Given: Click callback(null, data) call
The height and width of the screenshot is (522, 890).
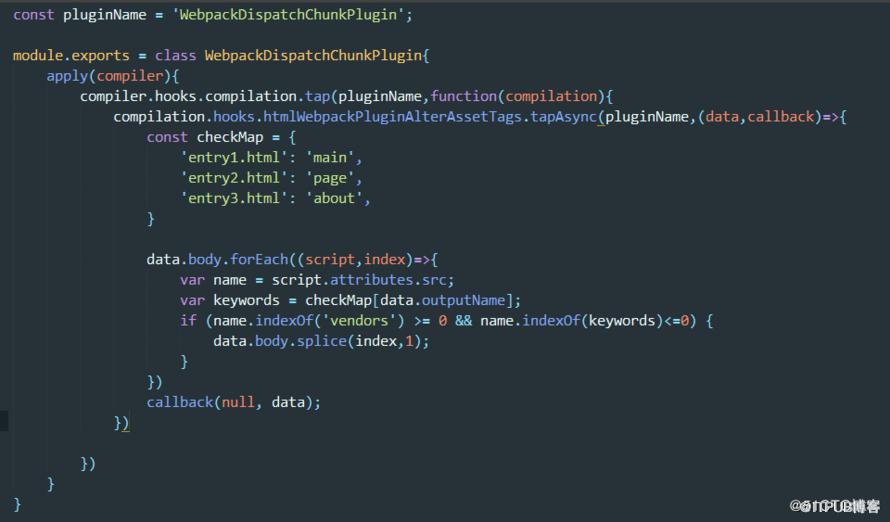Looking at the screenshot, I should click(234, 403).
